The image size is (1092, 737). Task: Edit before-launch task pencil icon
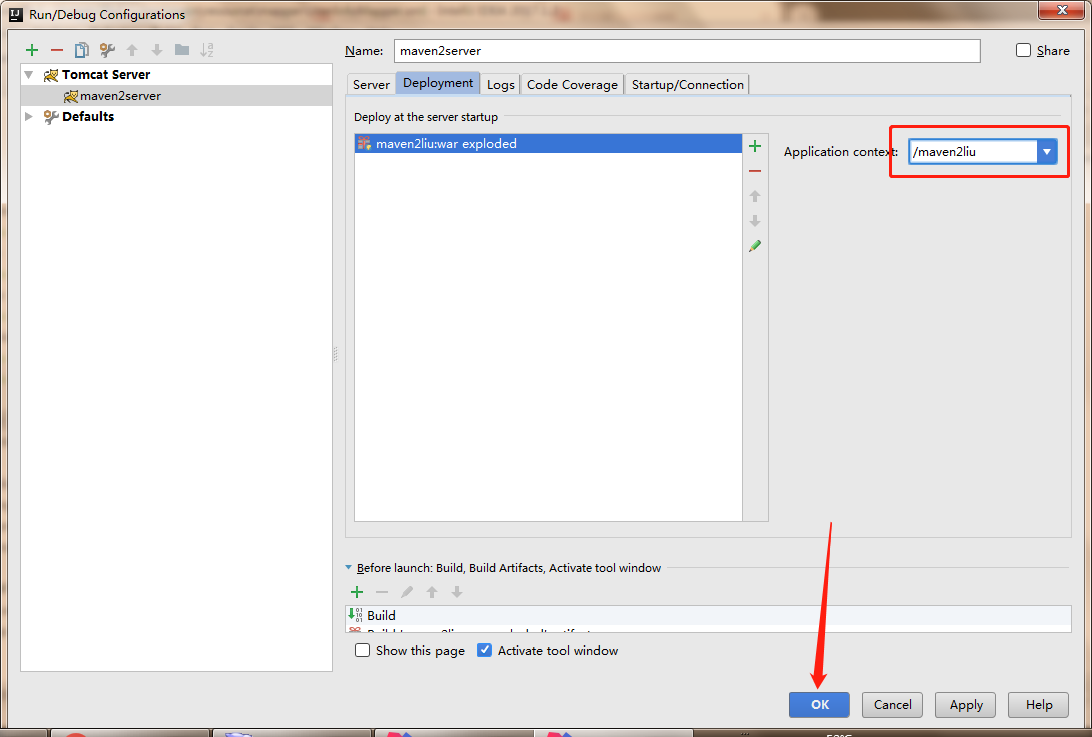click(x=407, y=592)
